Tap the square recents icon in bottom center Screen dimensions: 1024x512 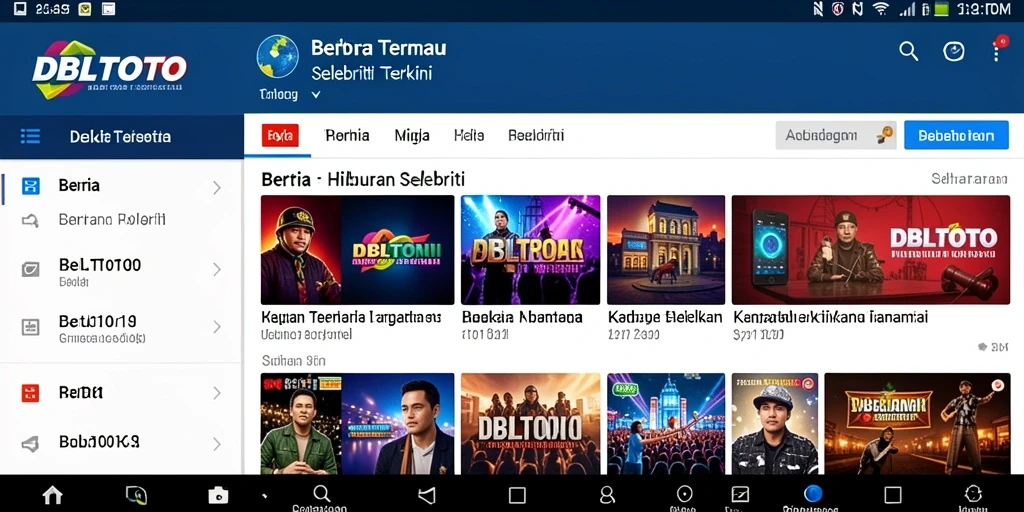pos(517,495)
